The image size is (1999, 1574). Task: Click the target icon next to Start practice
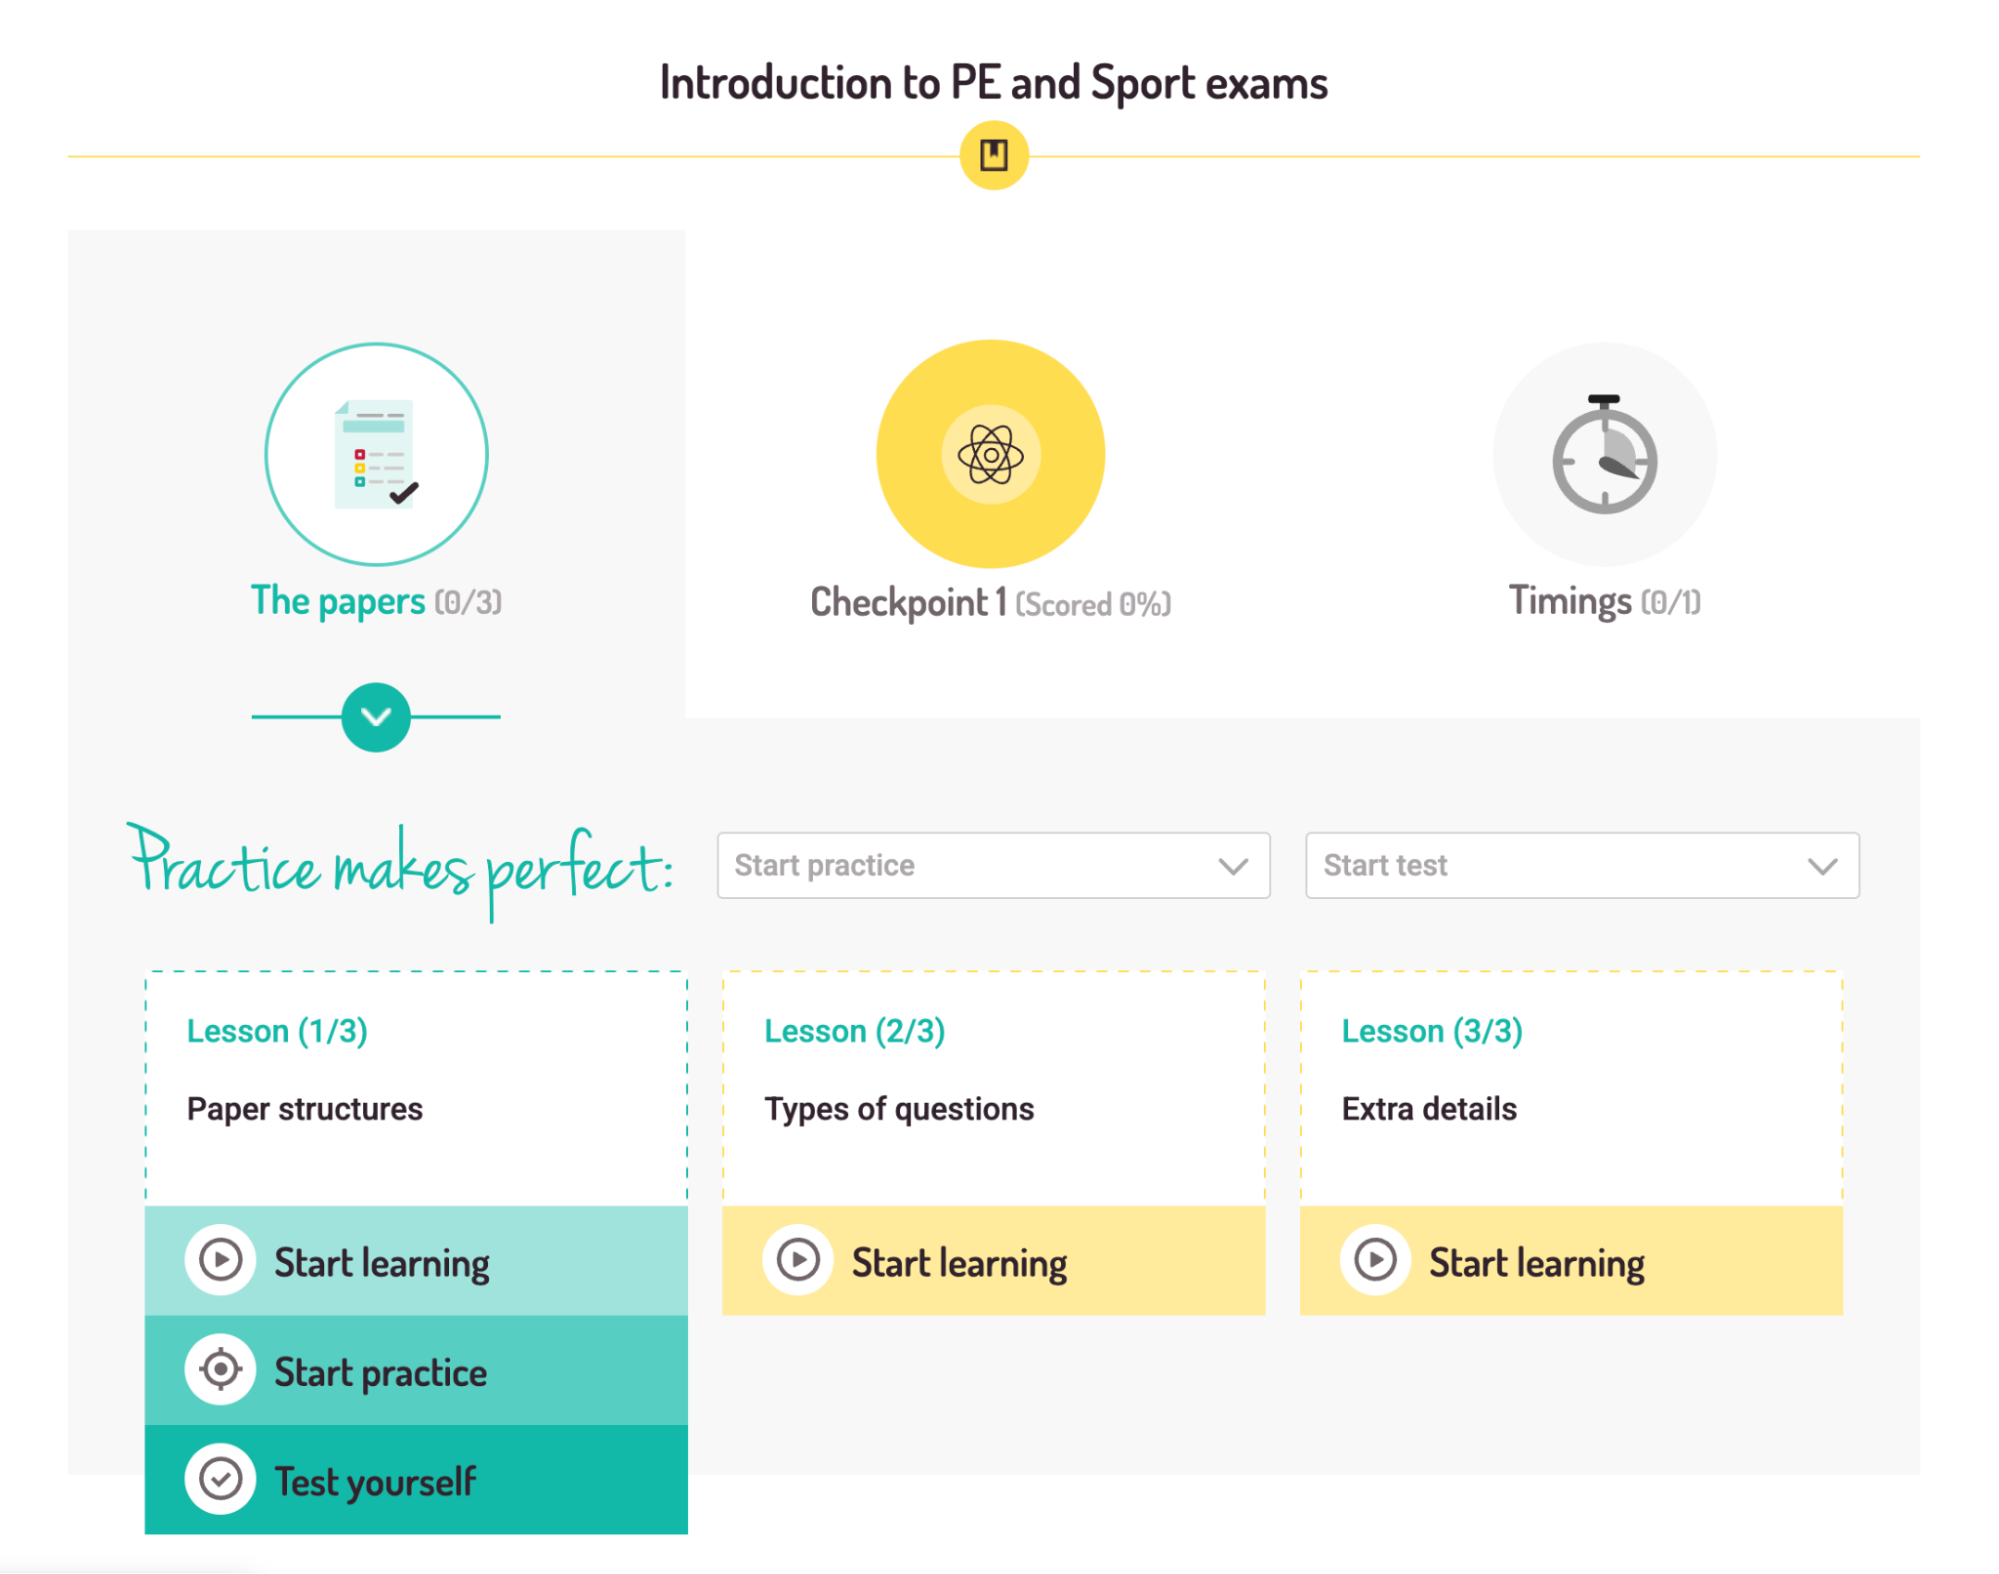coord(220,1370)
